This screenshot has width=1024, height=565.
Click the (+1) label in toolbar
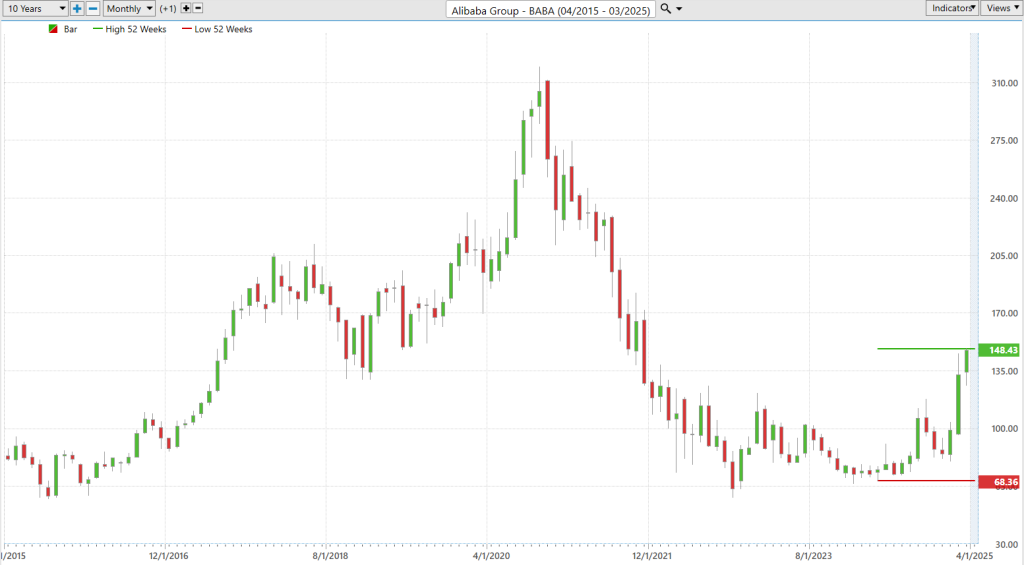point(168,8)
